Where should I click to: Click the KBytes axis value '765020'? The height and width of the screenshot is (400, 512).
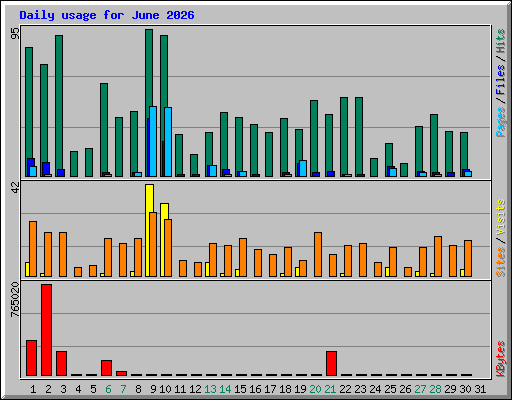click(x=15, y=299)
